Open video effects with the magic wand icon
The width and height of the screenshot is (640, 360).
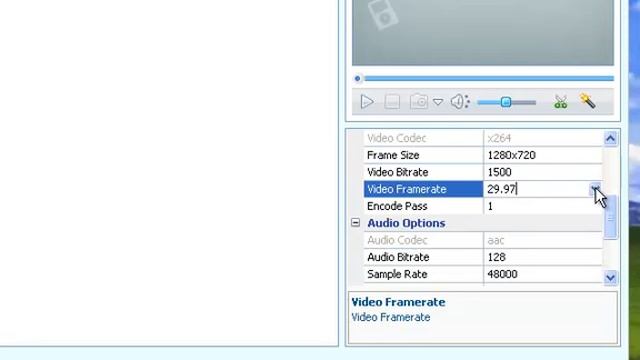point(587,101)
